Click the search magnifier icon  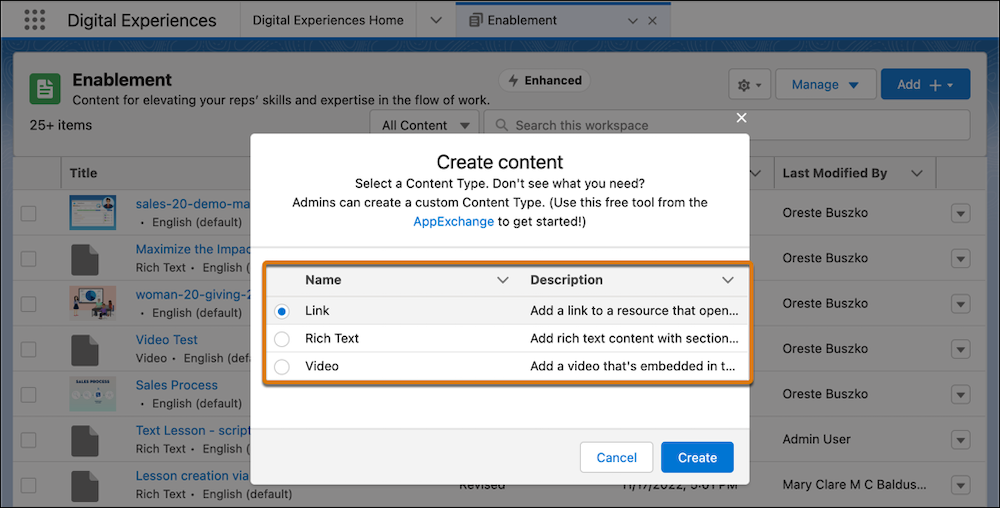[499, 126]
